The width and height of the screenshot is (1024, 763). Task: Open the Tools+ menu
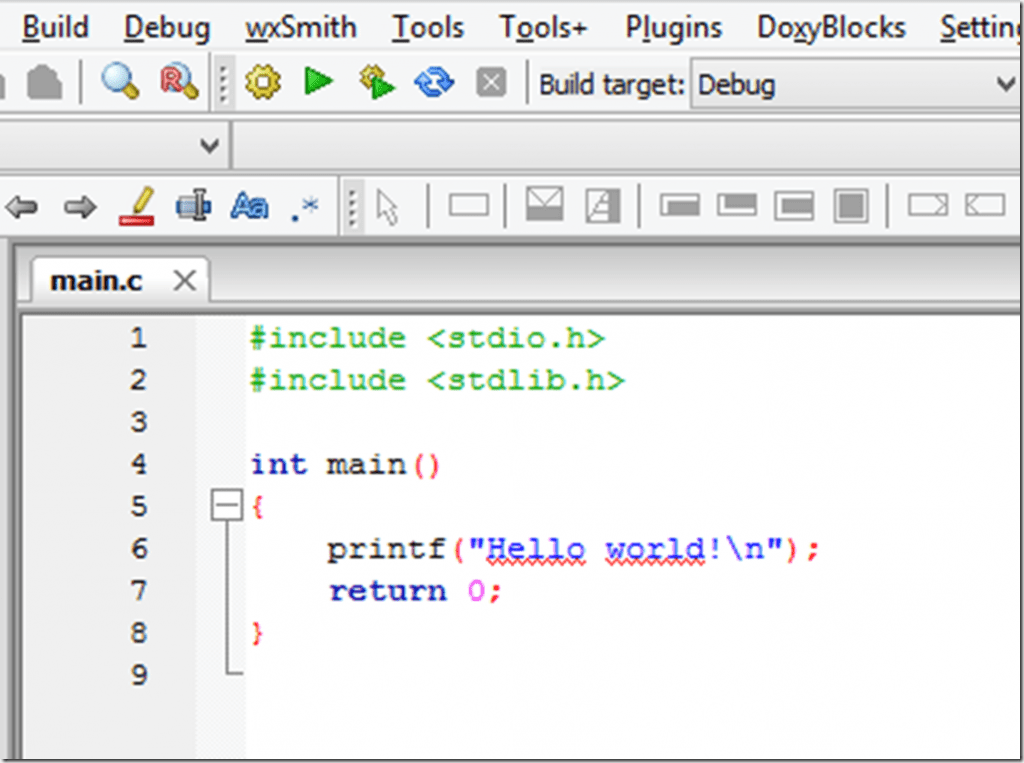[x=543, y=27]
